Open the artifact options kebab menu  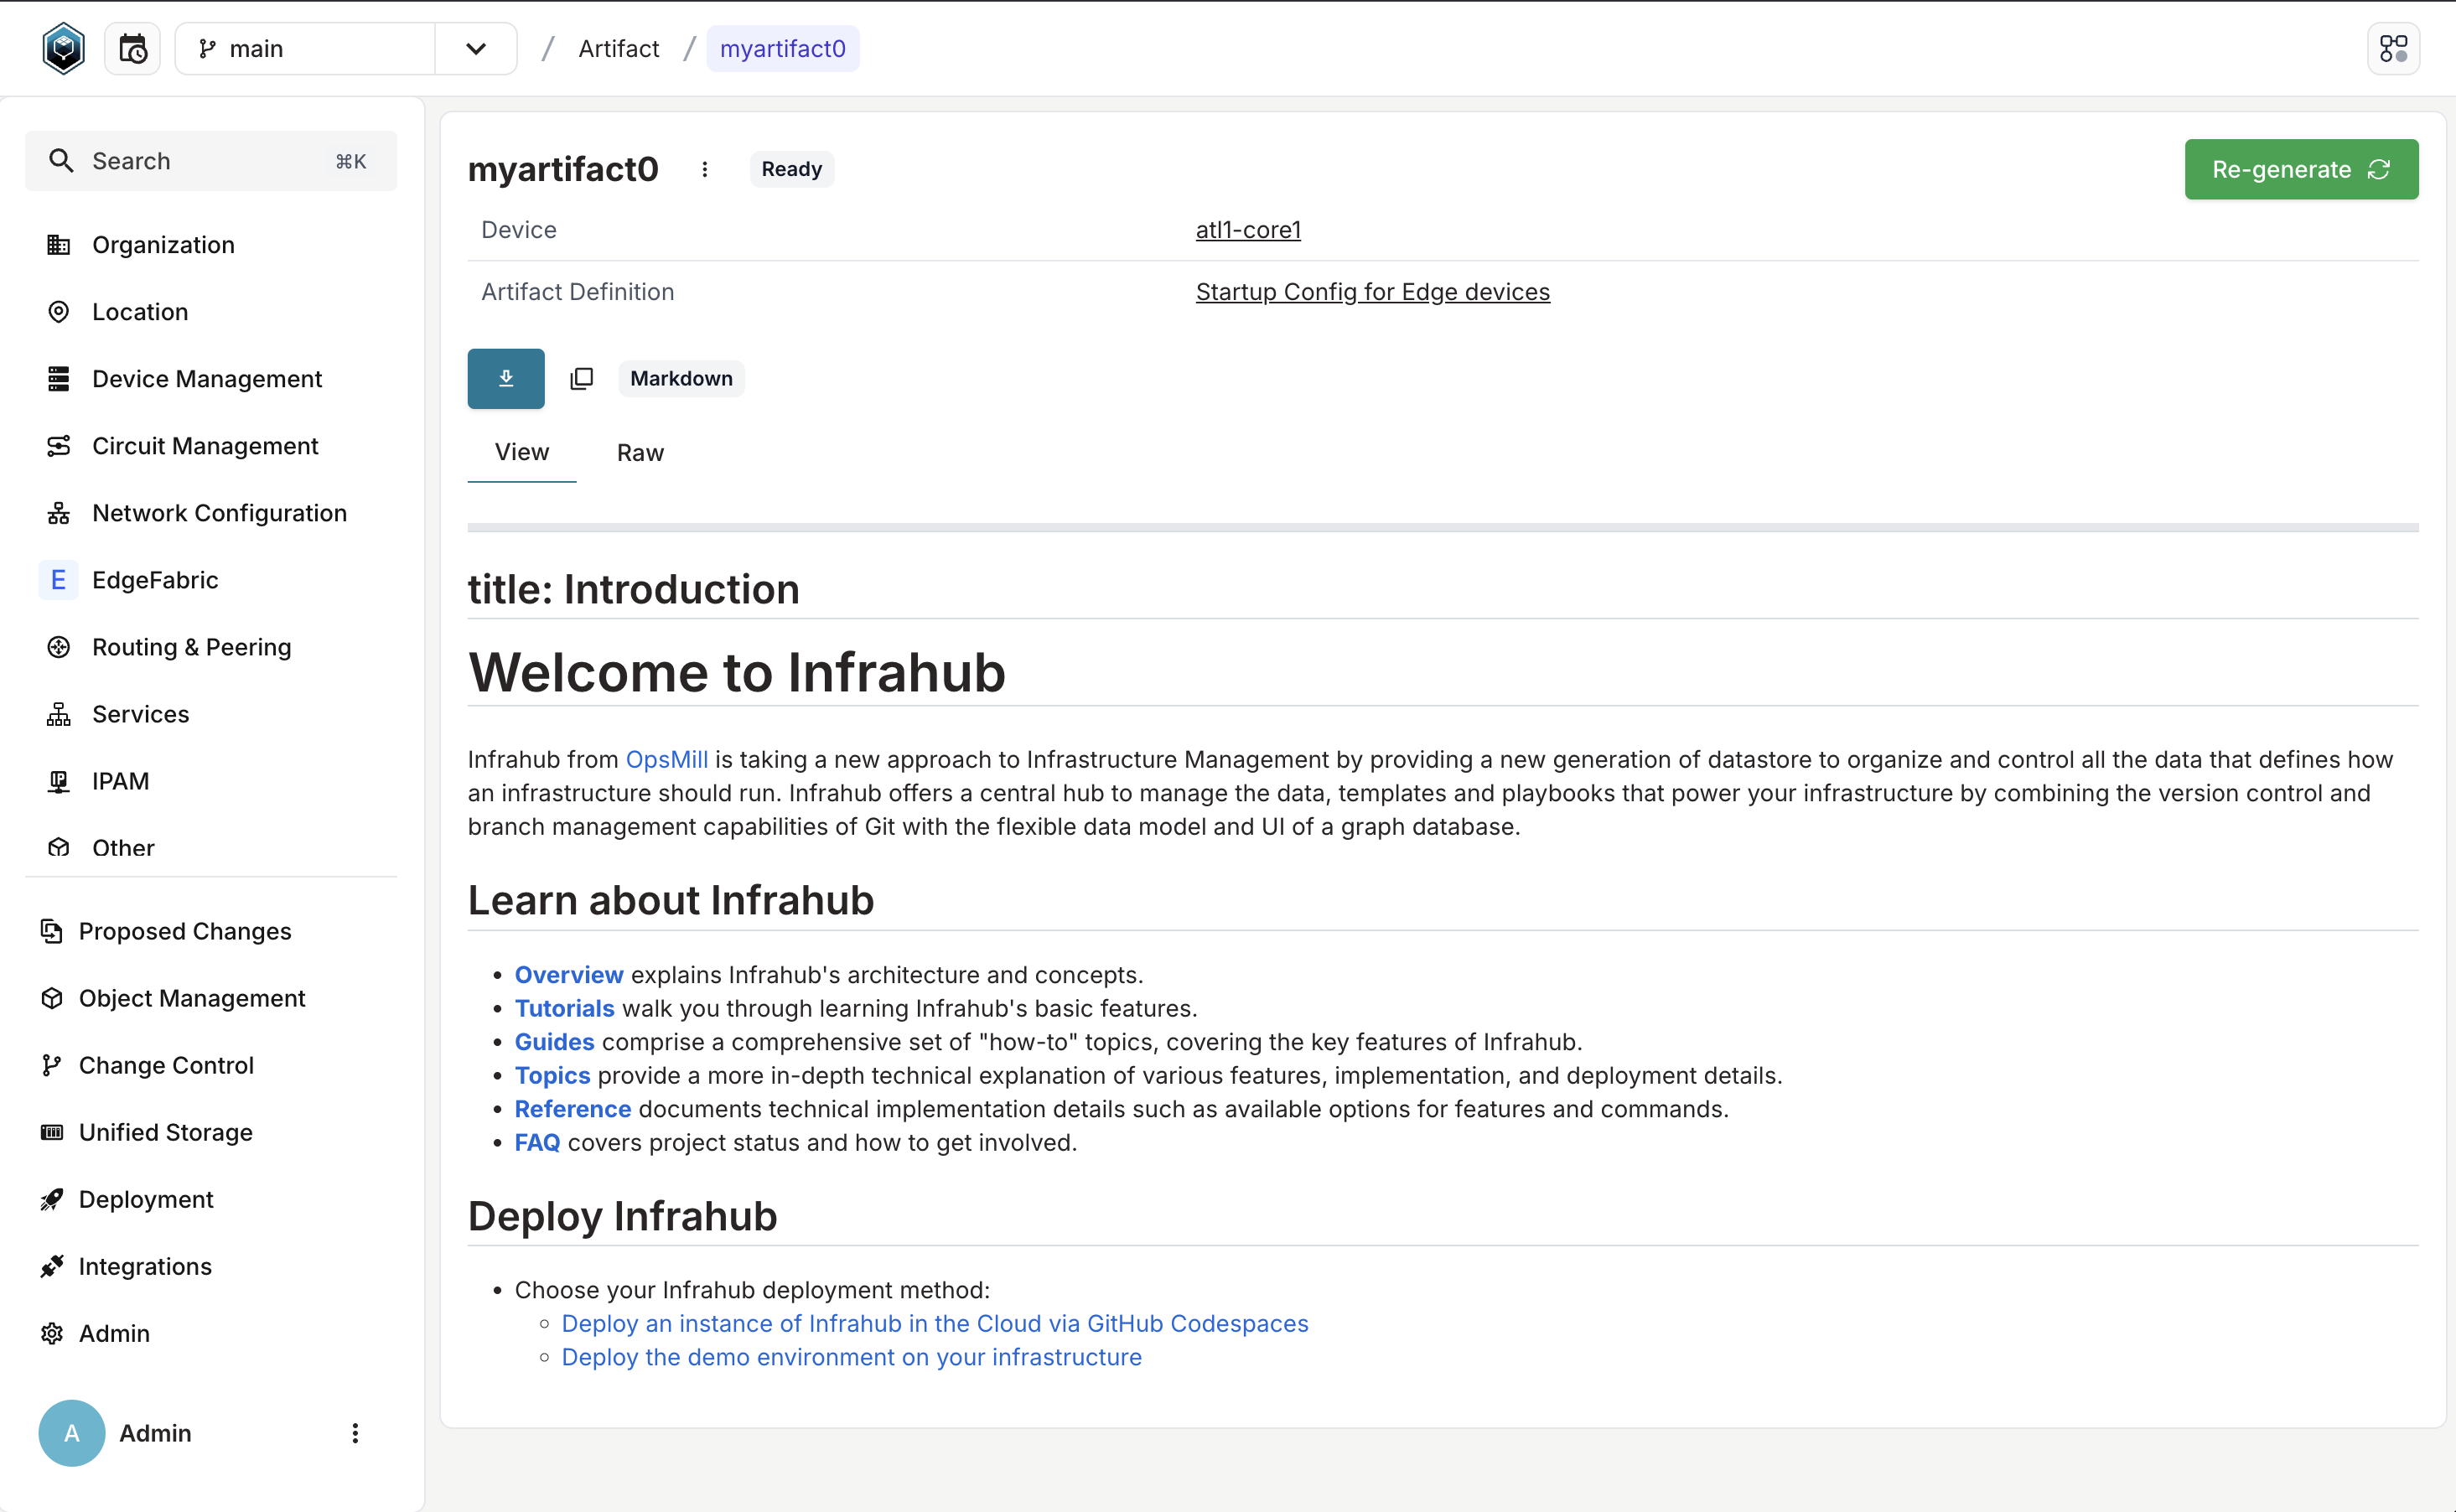click(705, 169)
